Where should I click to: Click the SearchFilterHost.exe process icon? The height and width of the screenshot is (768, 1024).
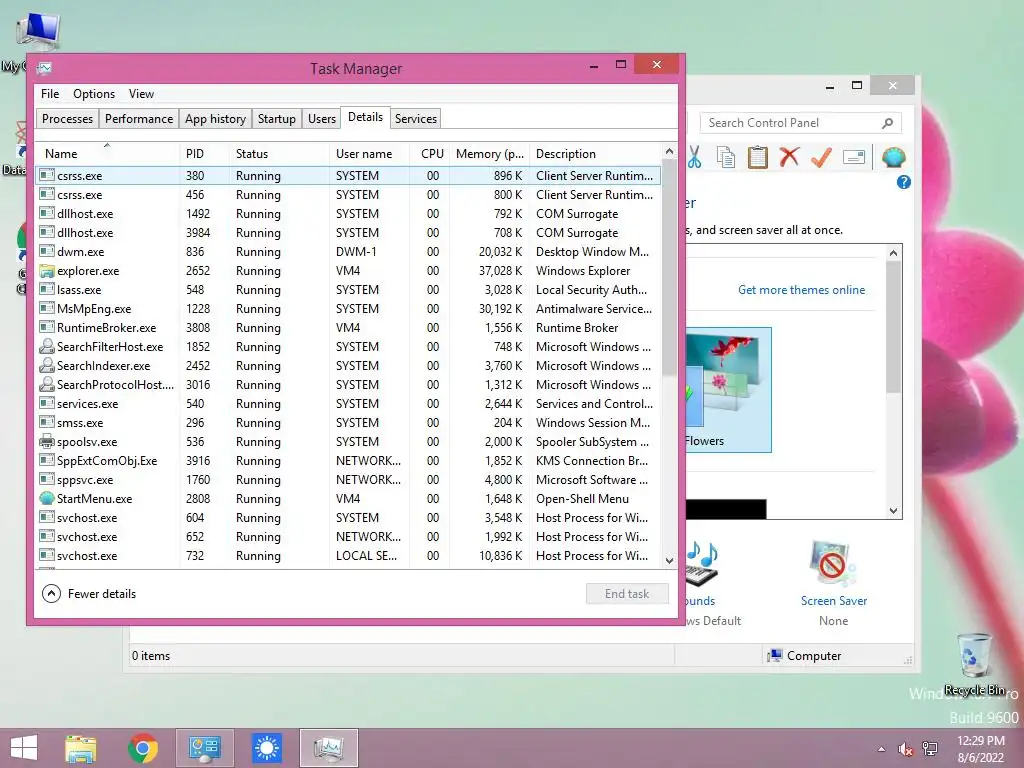click(46, 346)
